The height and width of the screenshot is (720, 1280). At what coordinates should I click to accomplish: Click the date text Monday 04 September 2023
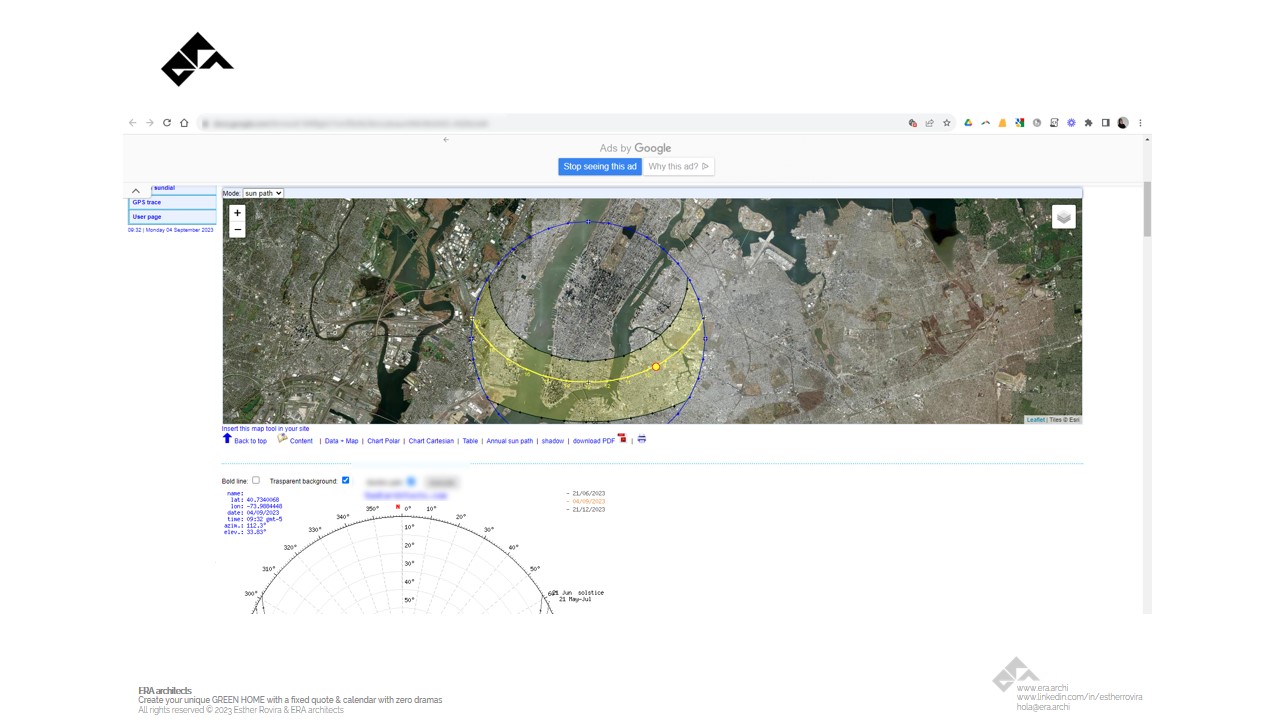(x=180, y=230)
